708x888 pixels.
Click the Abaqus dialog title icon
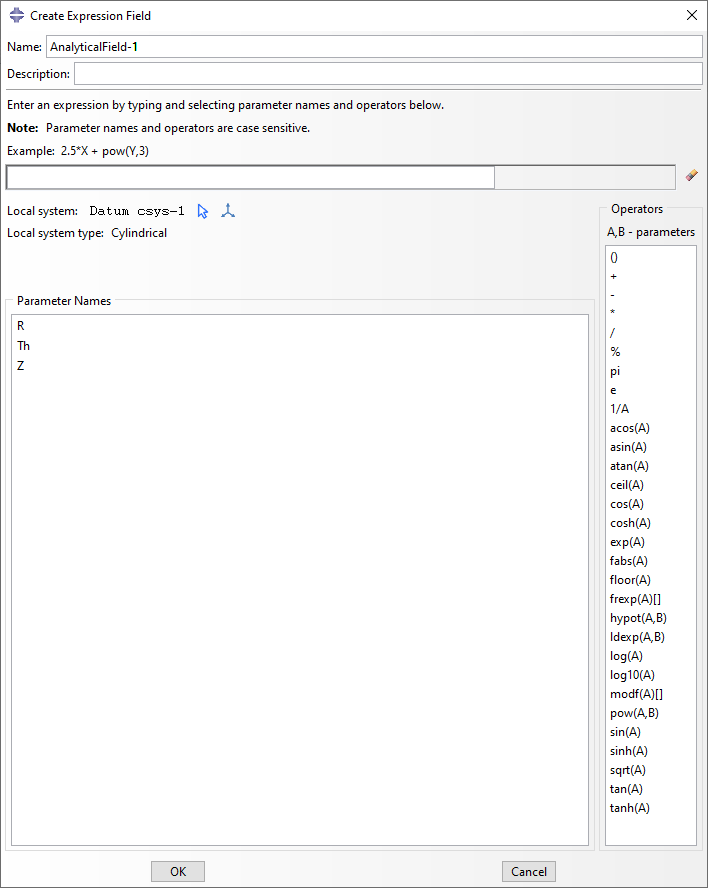(17, 15)
